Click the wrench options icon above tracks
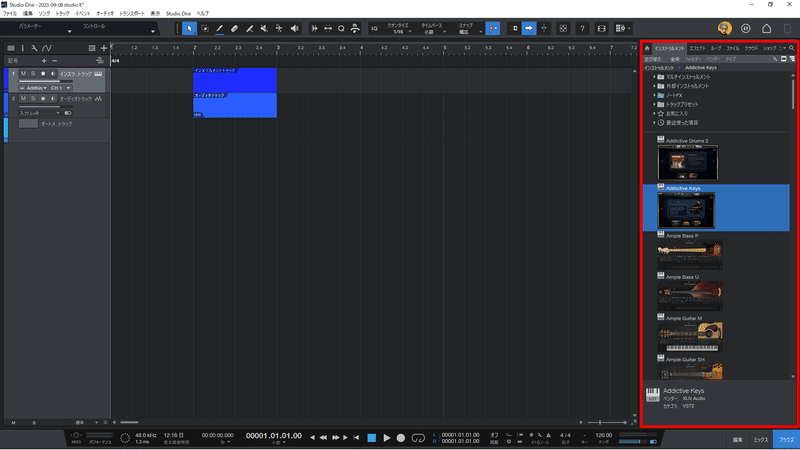The height and width of the screenshot is (450, 800). pyautogui.click(x=34, y=48)
